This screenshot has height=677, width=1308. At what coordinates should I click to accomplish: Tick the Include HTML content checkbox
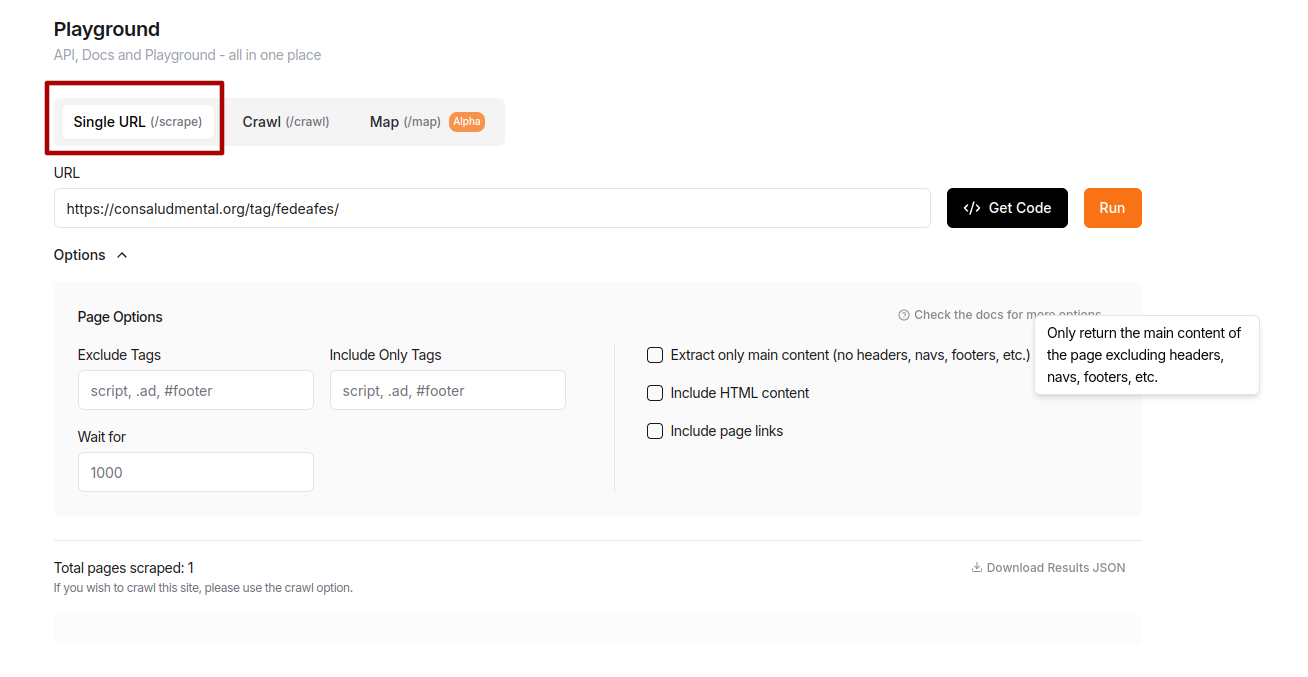[x=655, y=393]
